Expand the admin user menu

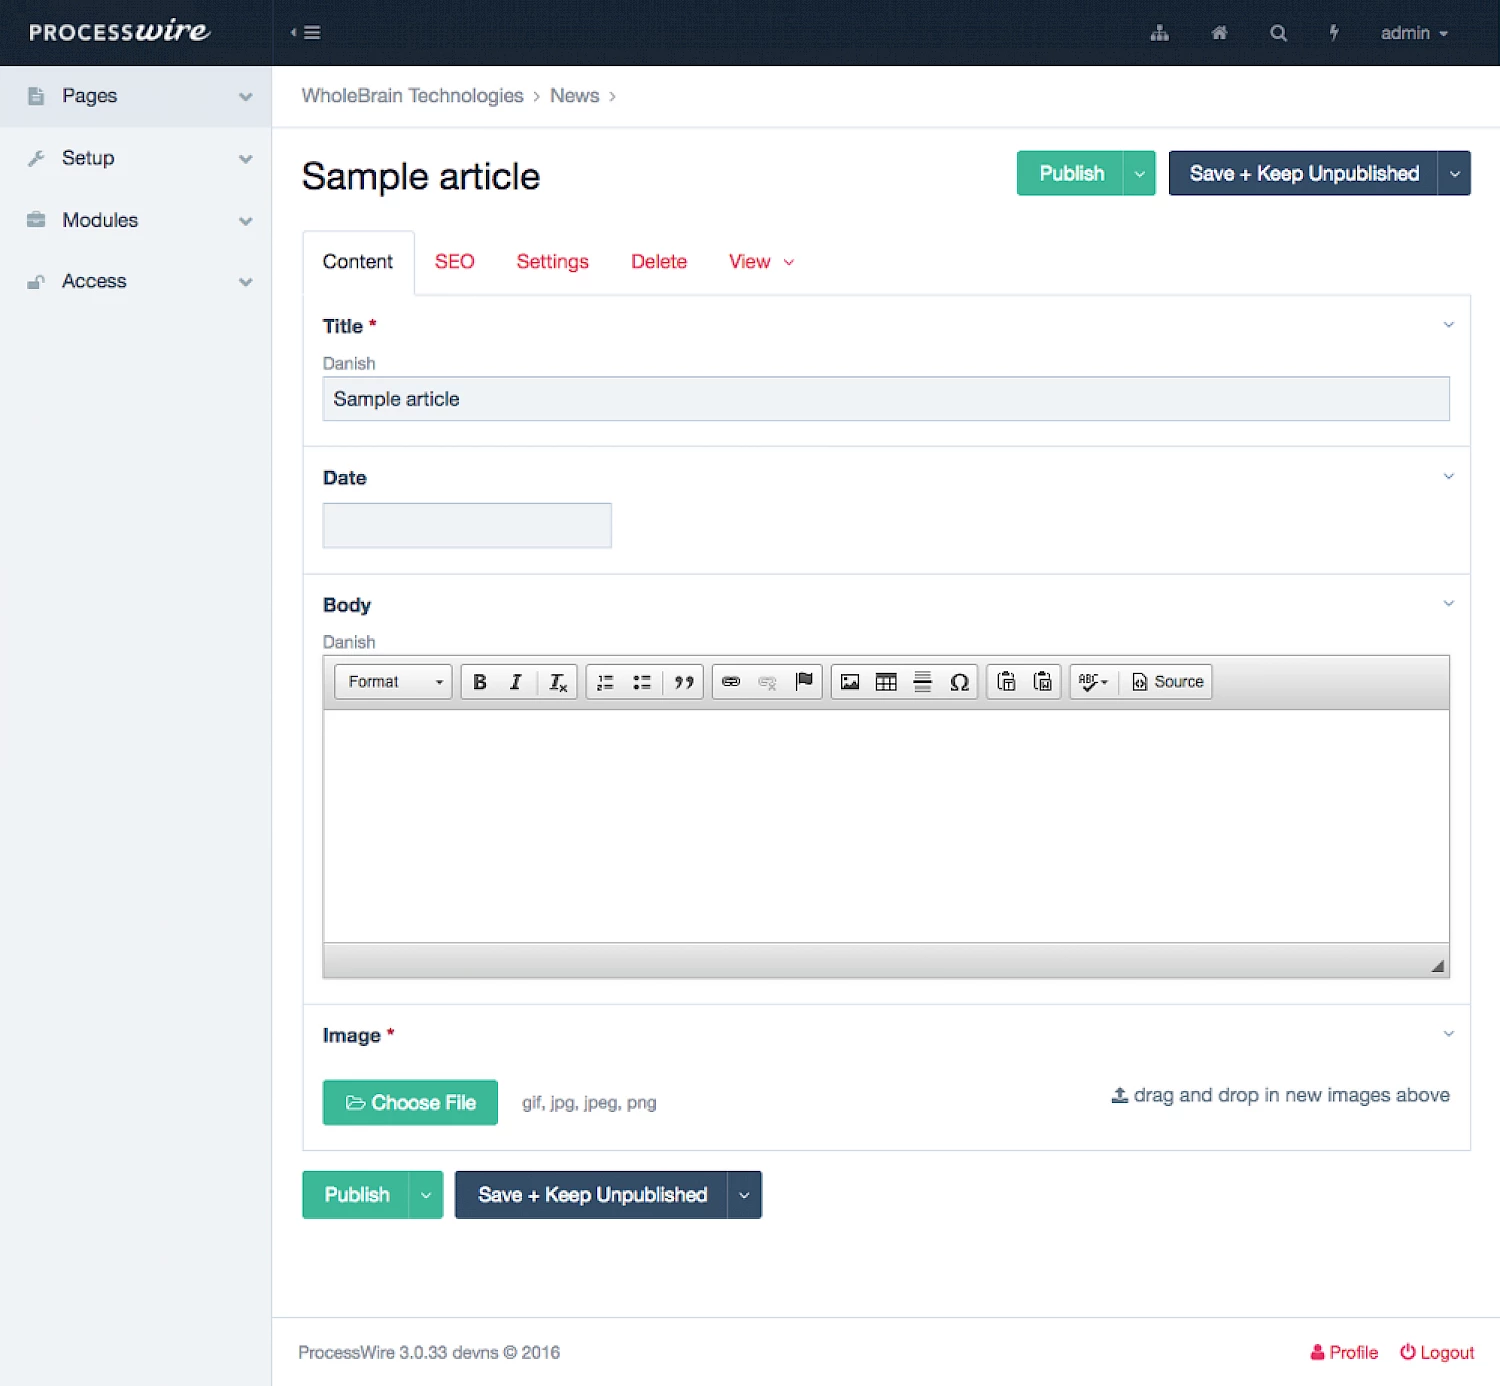[1413, 33]
